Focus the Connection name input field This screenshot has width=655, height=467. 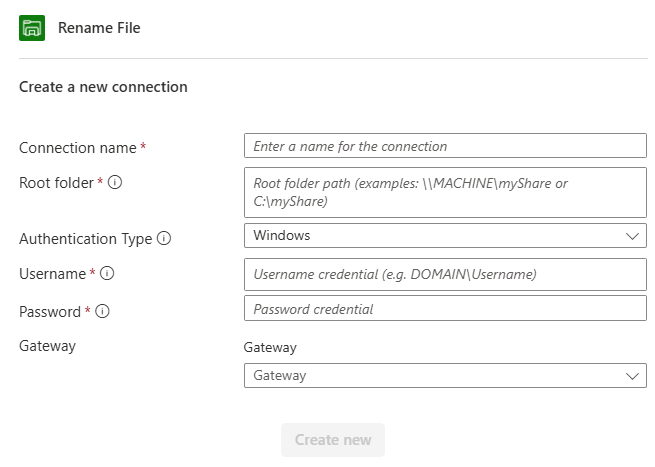445,146
